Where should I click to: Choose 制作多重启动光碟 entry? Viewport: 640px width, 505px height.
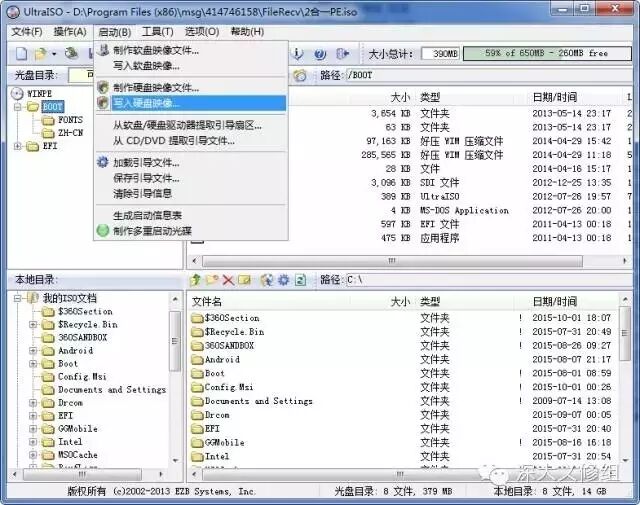point(191,231)
